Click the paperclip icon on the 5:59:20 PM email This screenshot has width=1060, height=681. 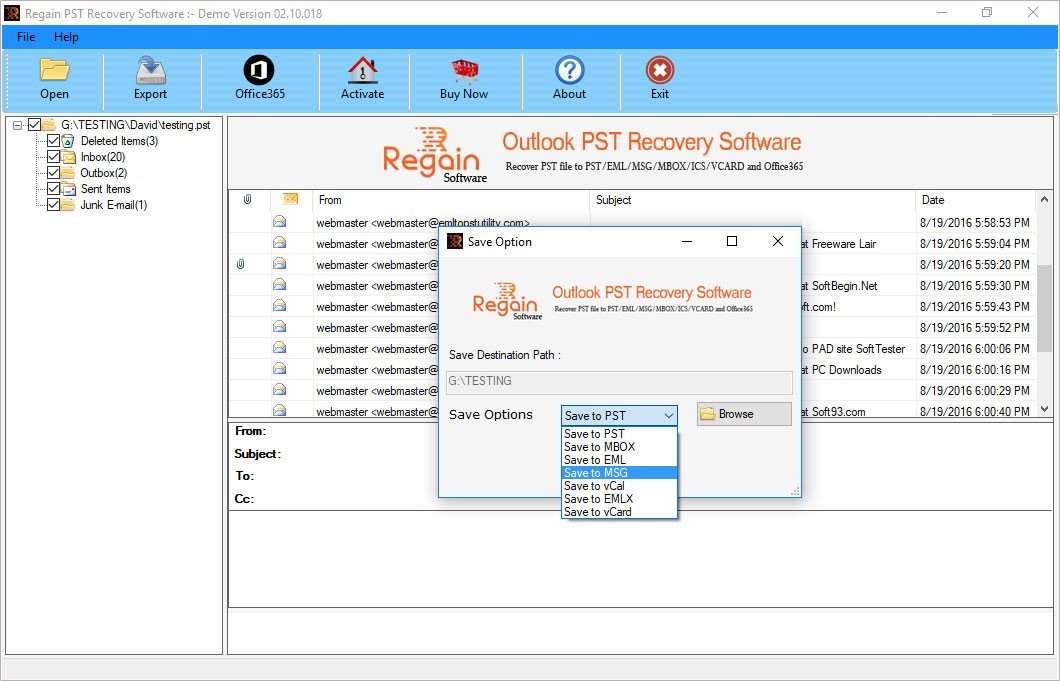tap(241, 264)
